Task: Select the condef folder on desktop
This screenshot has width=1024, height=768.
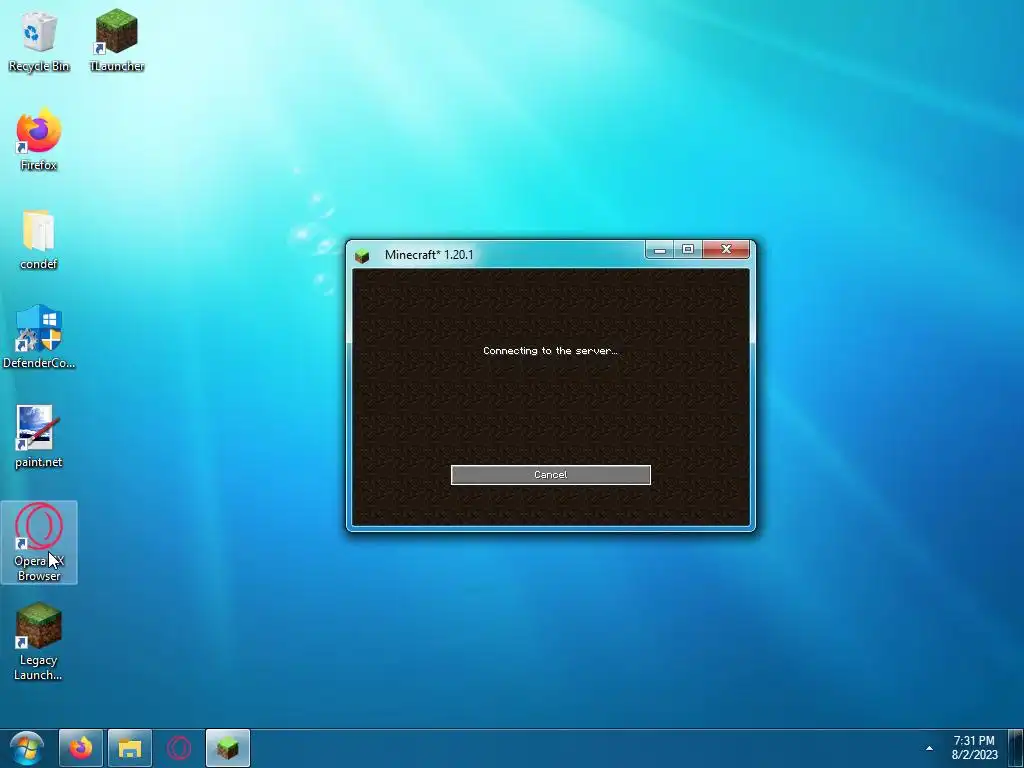Action: pos(39,240)
